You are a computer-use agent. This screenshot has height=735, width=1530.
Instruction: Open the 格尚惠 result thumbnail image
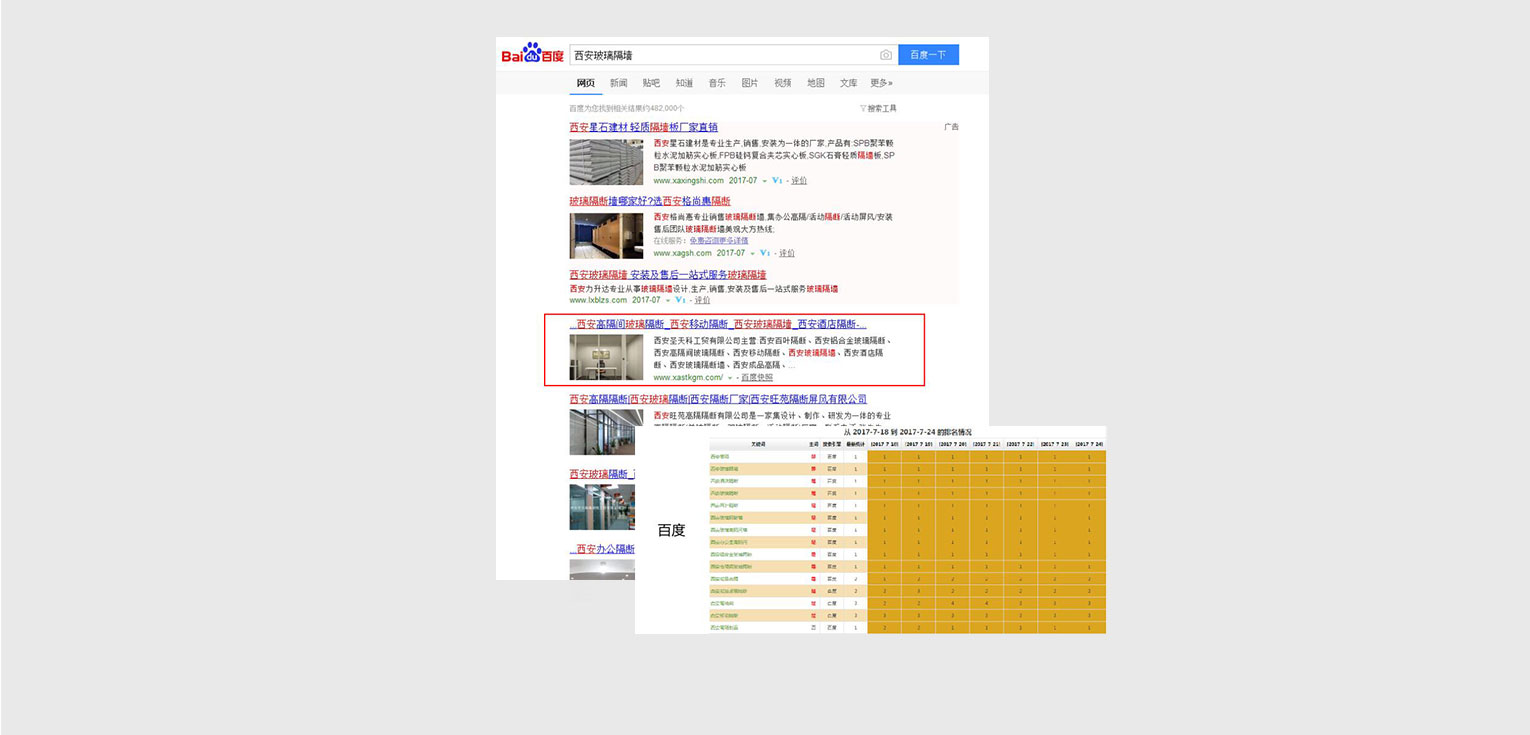pos(607,235)
